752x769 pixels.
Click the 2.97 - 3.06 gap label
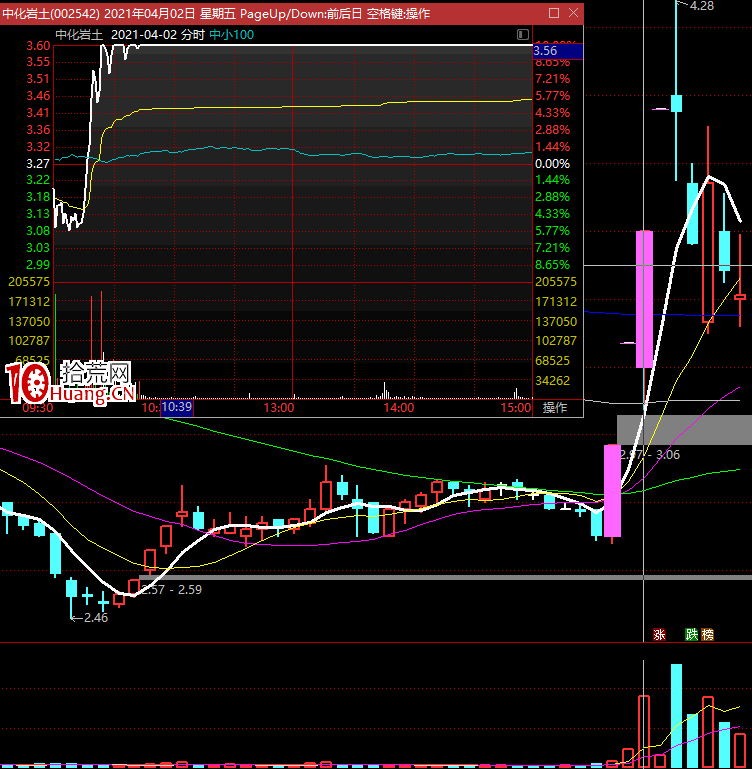[650, 455]
